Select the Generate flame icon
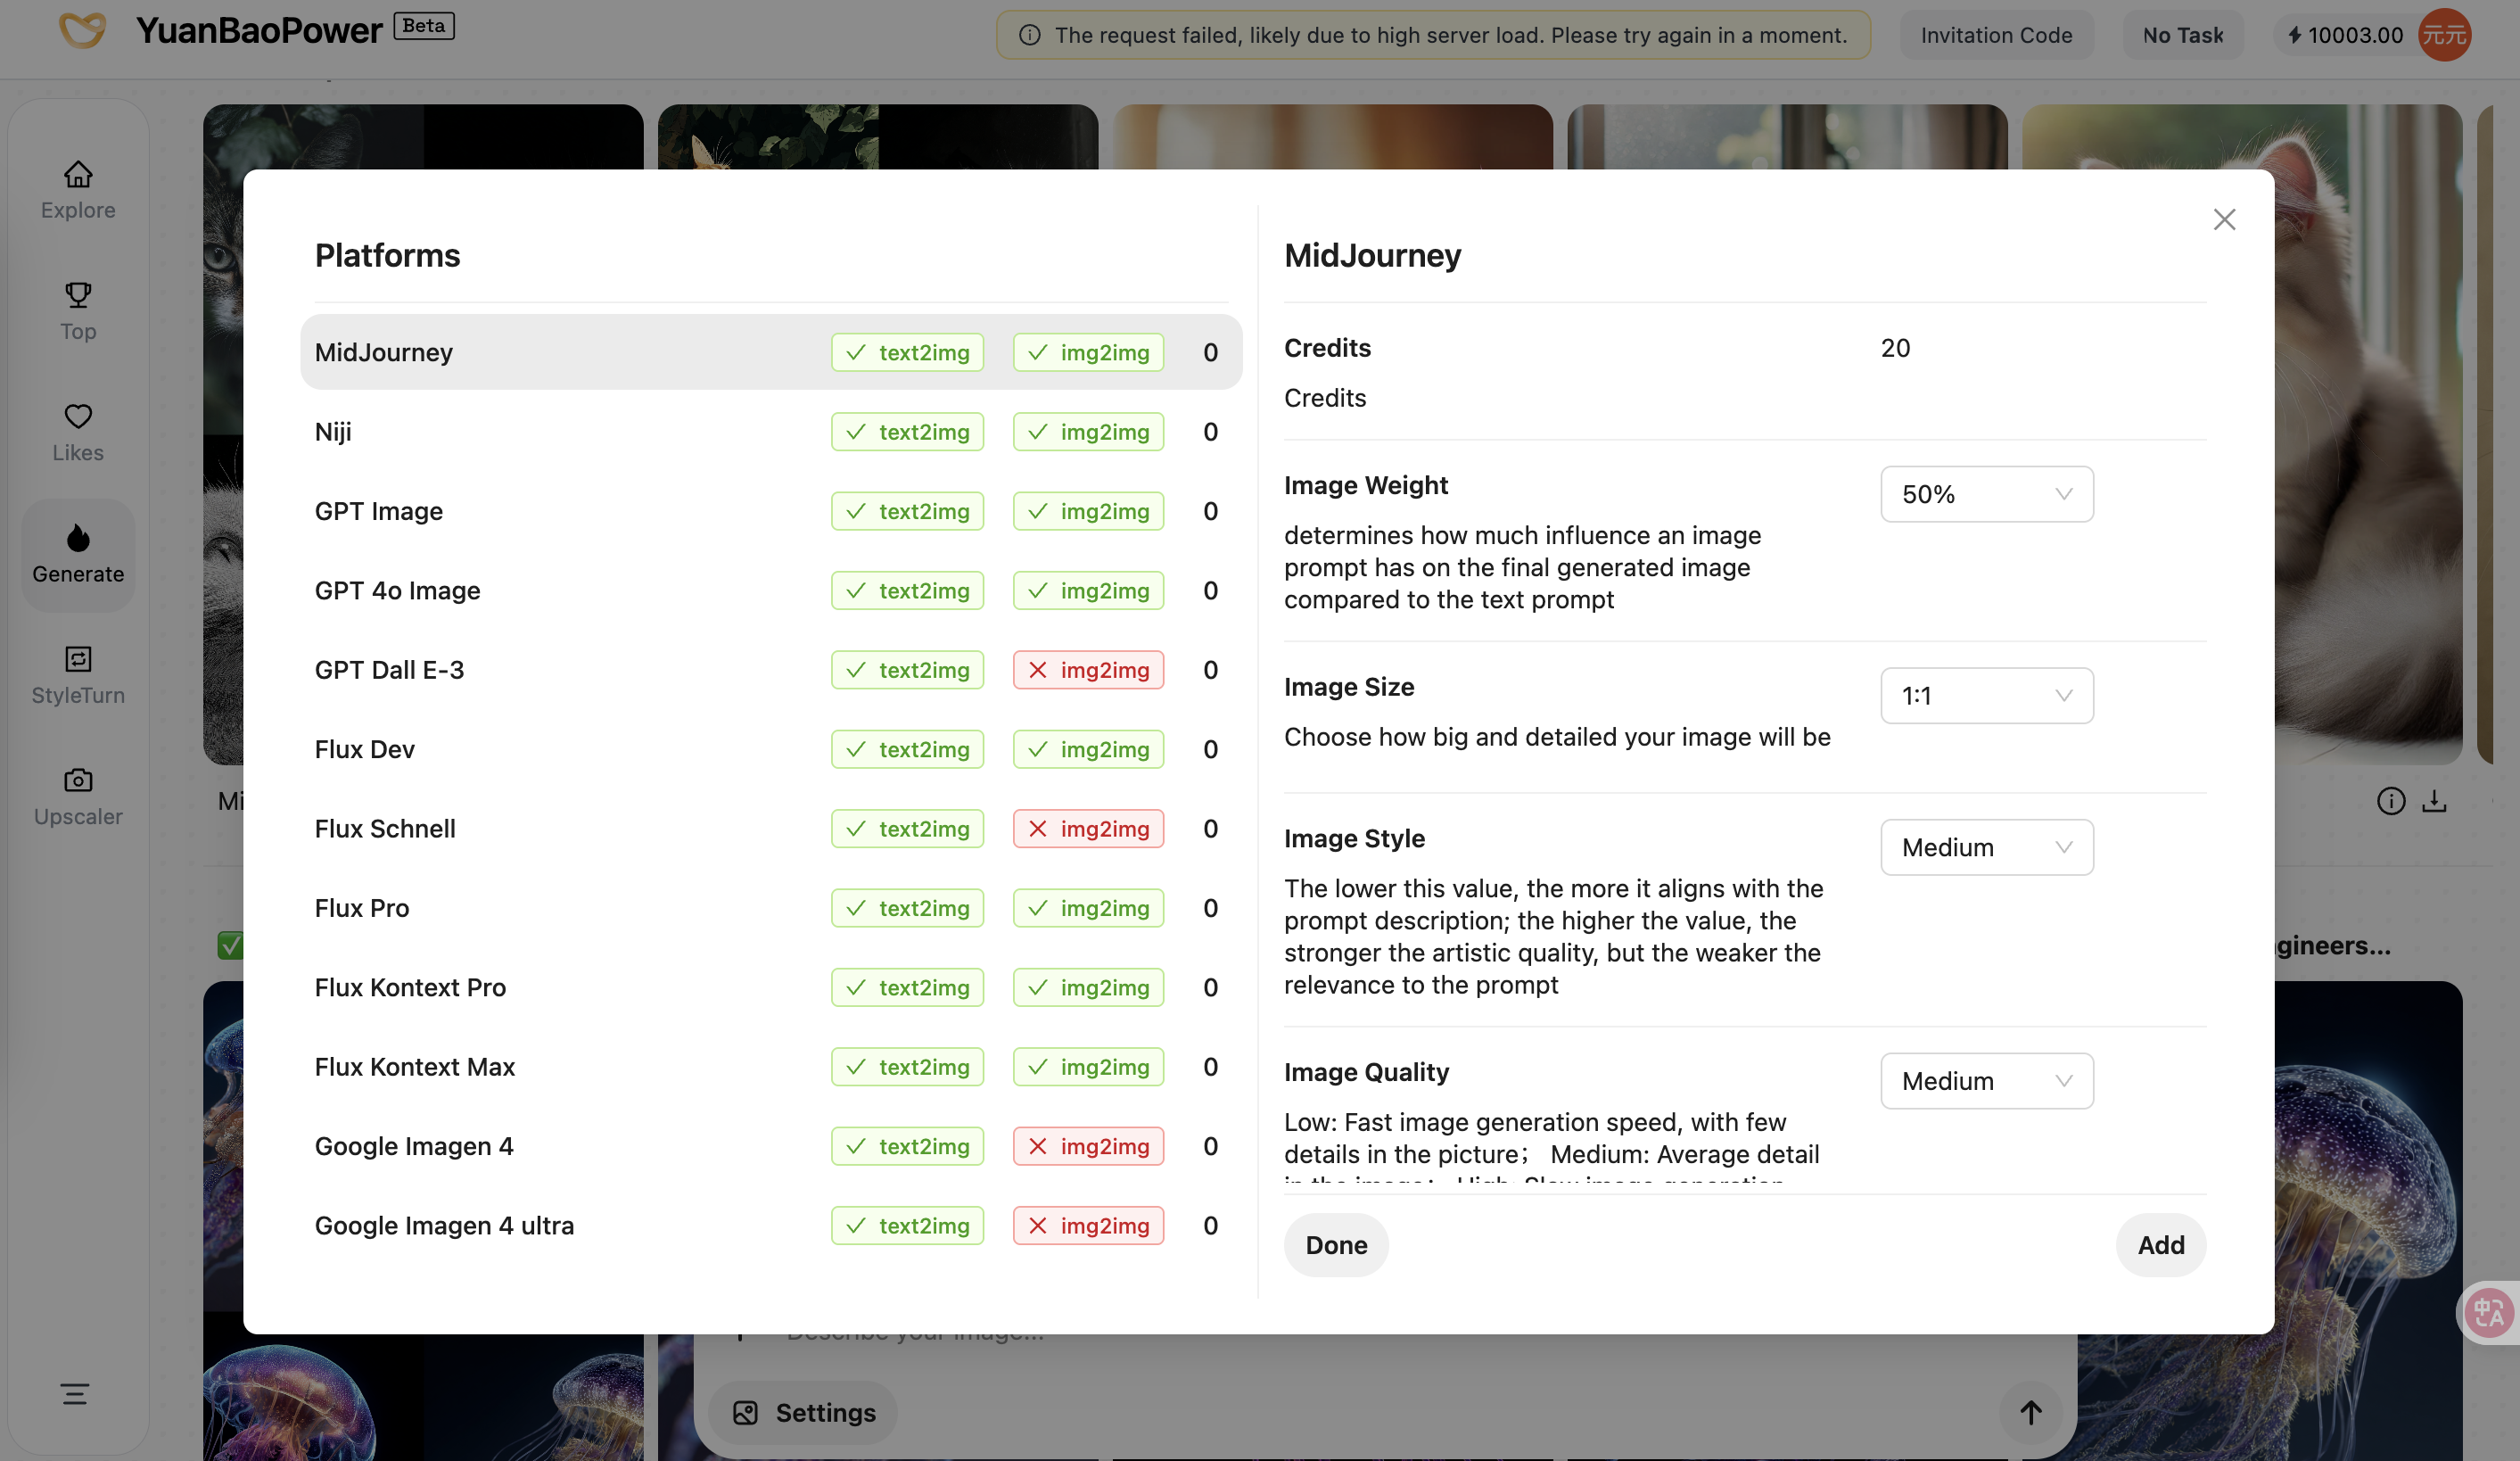The width and height of the screenshot is (2520, 1461). point(78,539)
